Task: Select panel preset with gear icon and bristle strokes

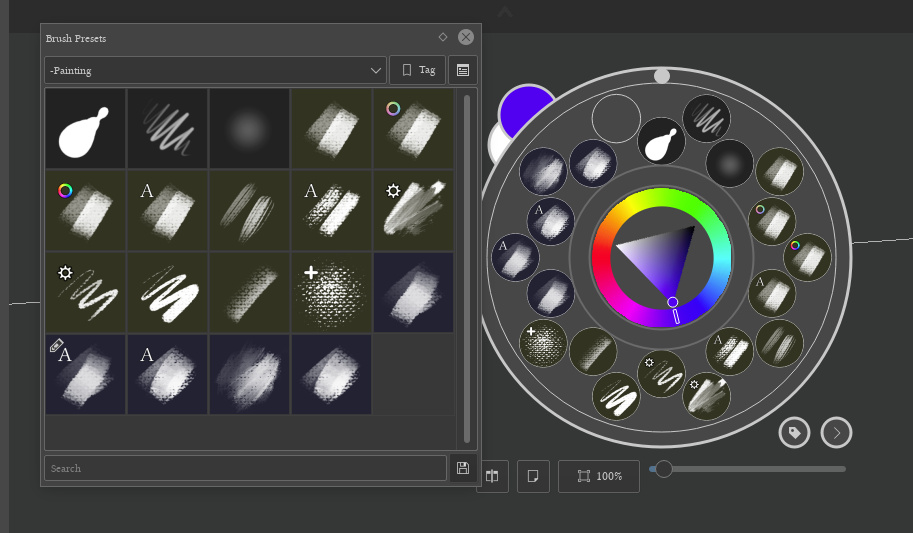Action: click(x=413, y=210)
